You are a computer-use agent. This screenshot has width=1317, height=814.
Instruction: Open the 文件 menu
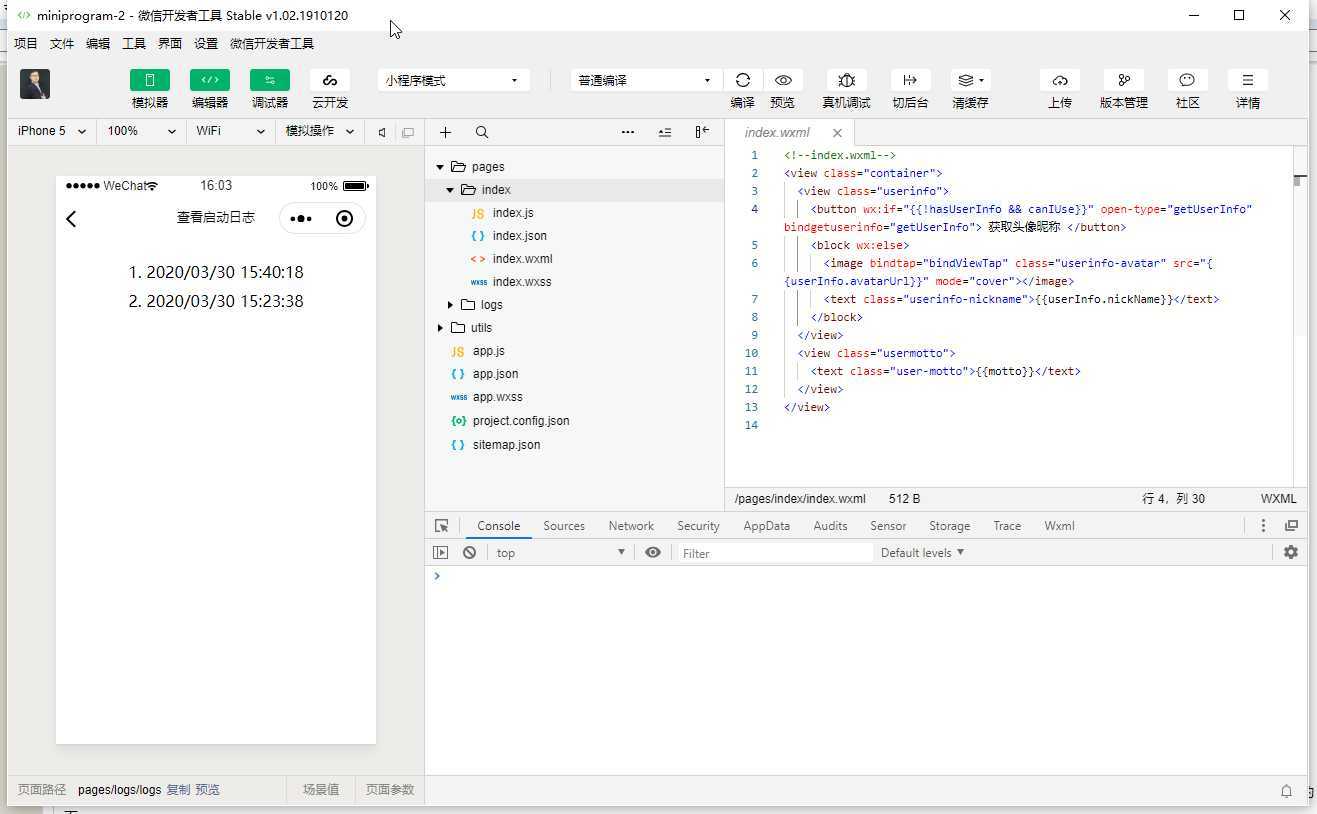(62, 44)
